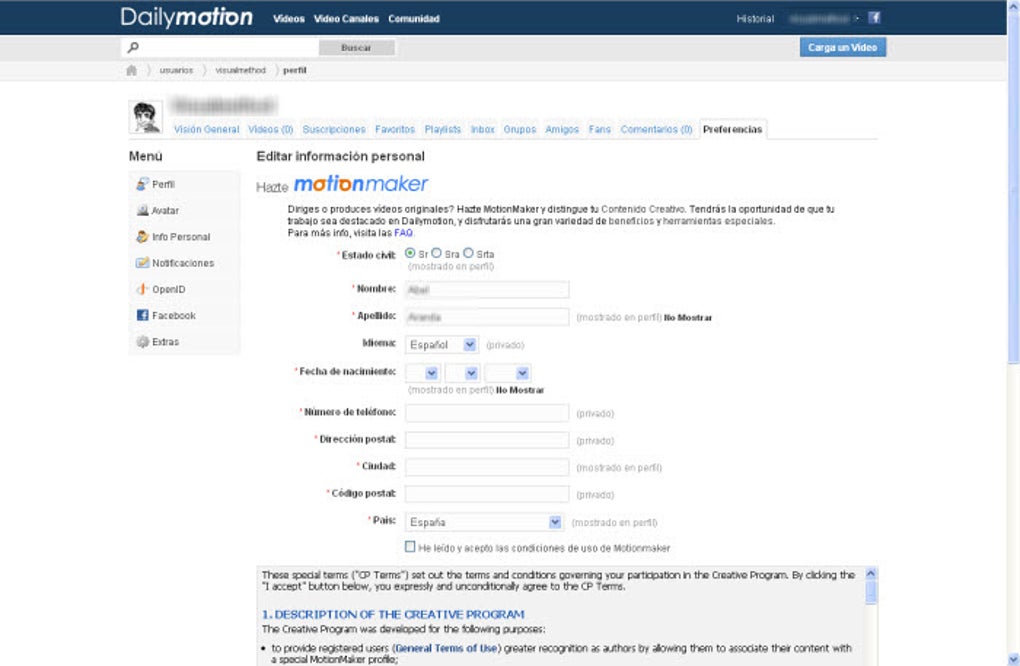Click page scrollbar down arrow
1020x666 pixels.
(x=1013, y=659)
